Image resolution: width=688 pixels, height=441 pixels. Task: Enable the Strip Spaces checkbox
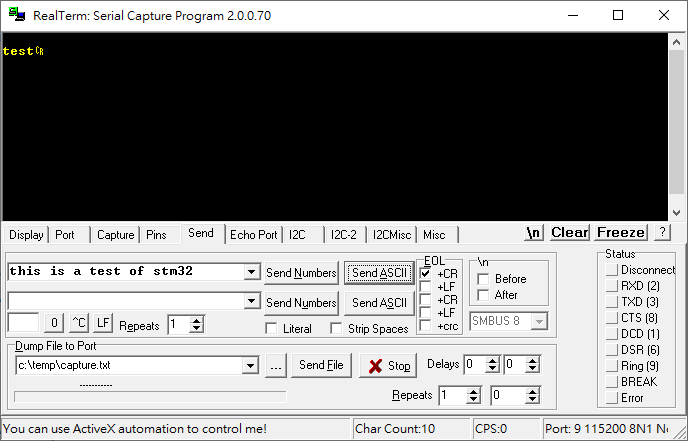pos(336,328)
